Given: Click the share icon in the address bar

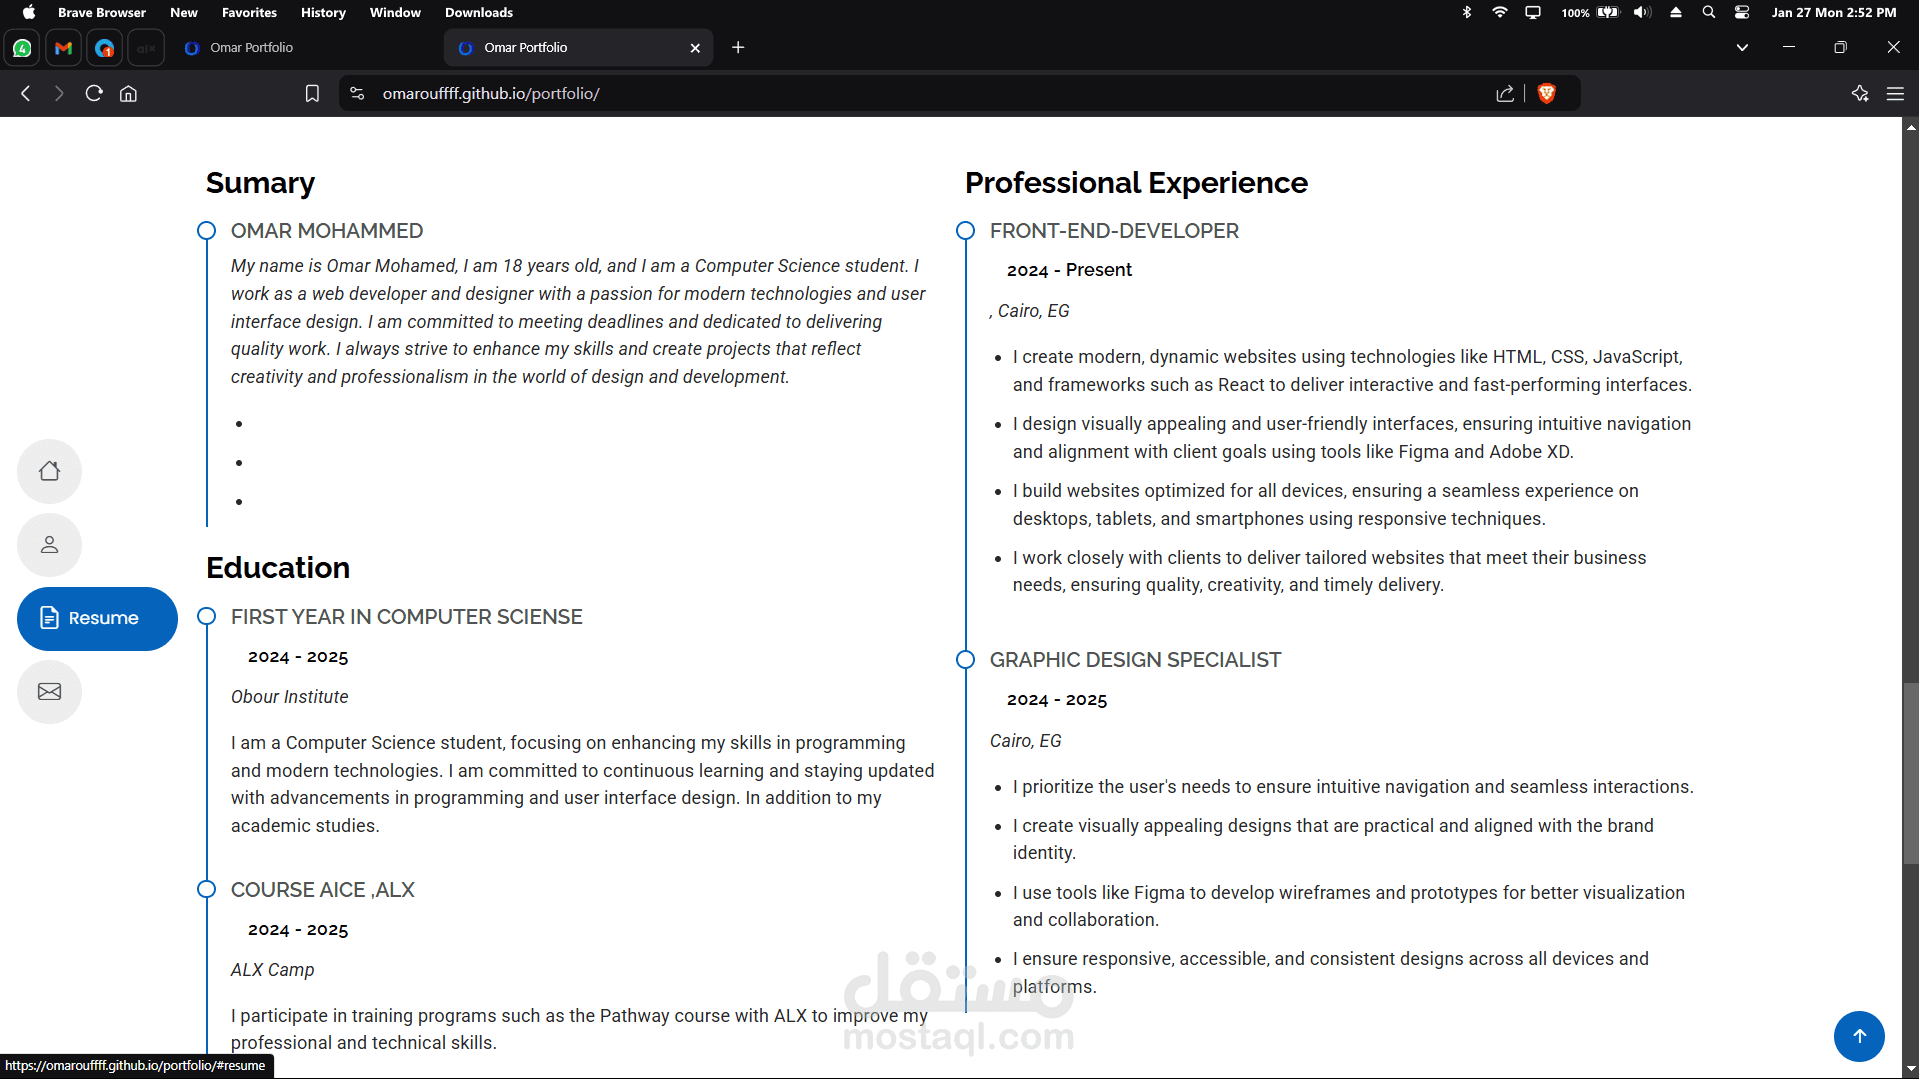Looking at the screenshot, I should click(1505, 94).
